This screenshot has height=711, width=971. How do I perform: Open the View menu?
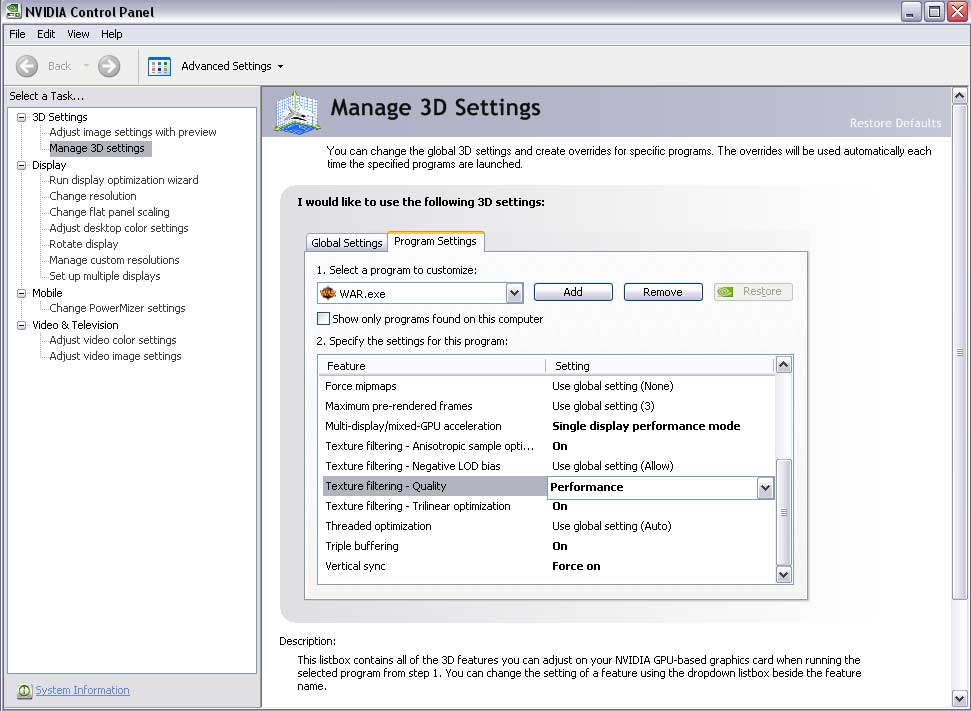[x=78, y=34]
